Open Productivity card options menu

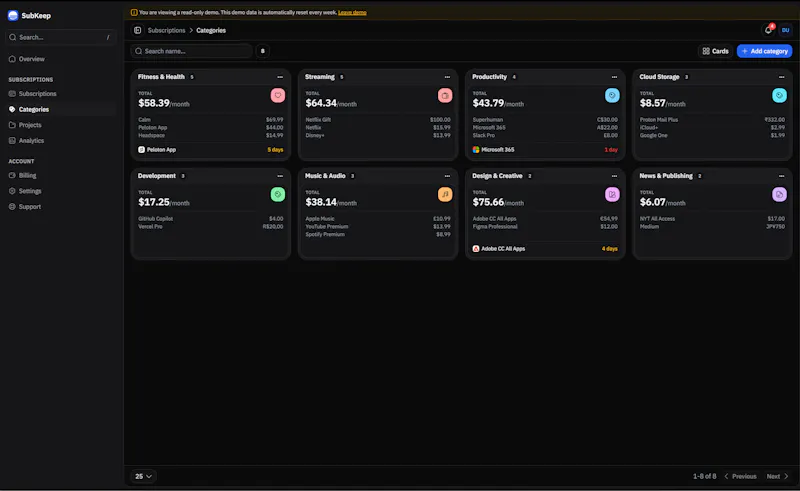coord(614,77)
